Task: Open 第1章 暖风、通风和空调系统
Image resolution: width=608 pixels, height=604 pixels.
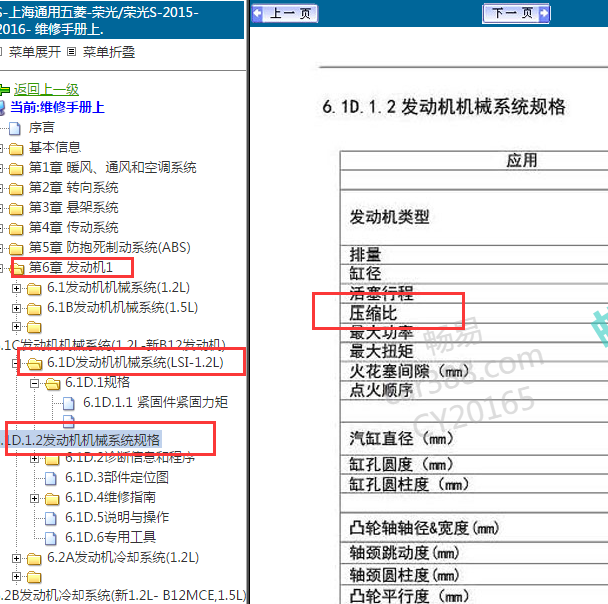Action: (x=112, y=167)
